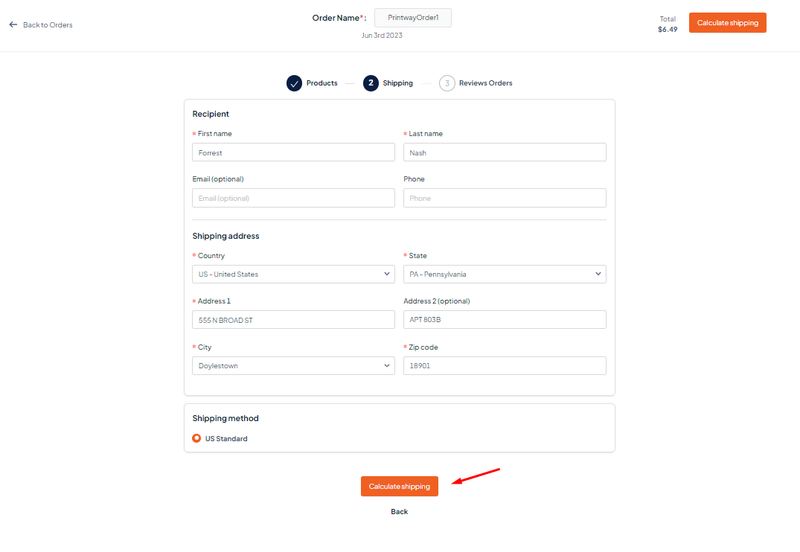Open the City dropdown showing Doylestown
This screenshot has width=800, height=552.
[x=293, y=365]
